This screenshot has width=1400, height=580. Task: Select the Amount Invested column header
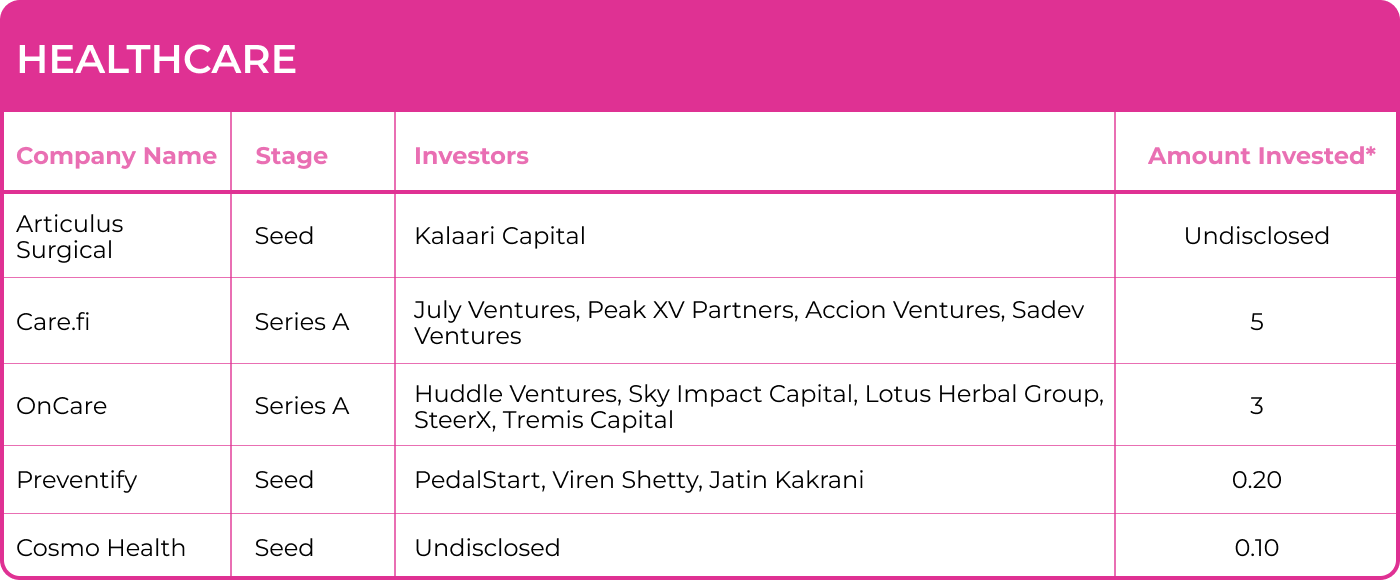click(1261, 156)
